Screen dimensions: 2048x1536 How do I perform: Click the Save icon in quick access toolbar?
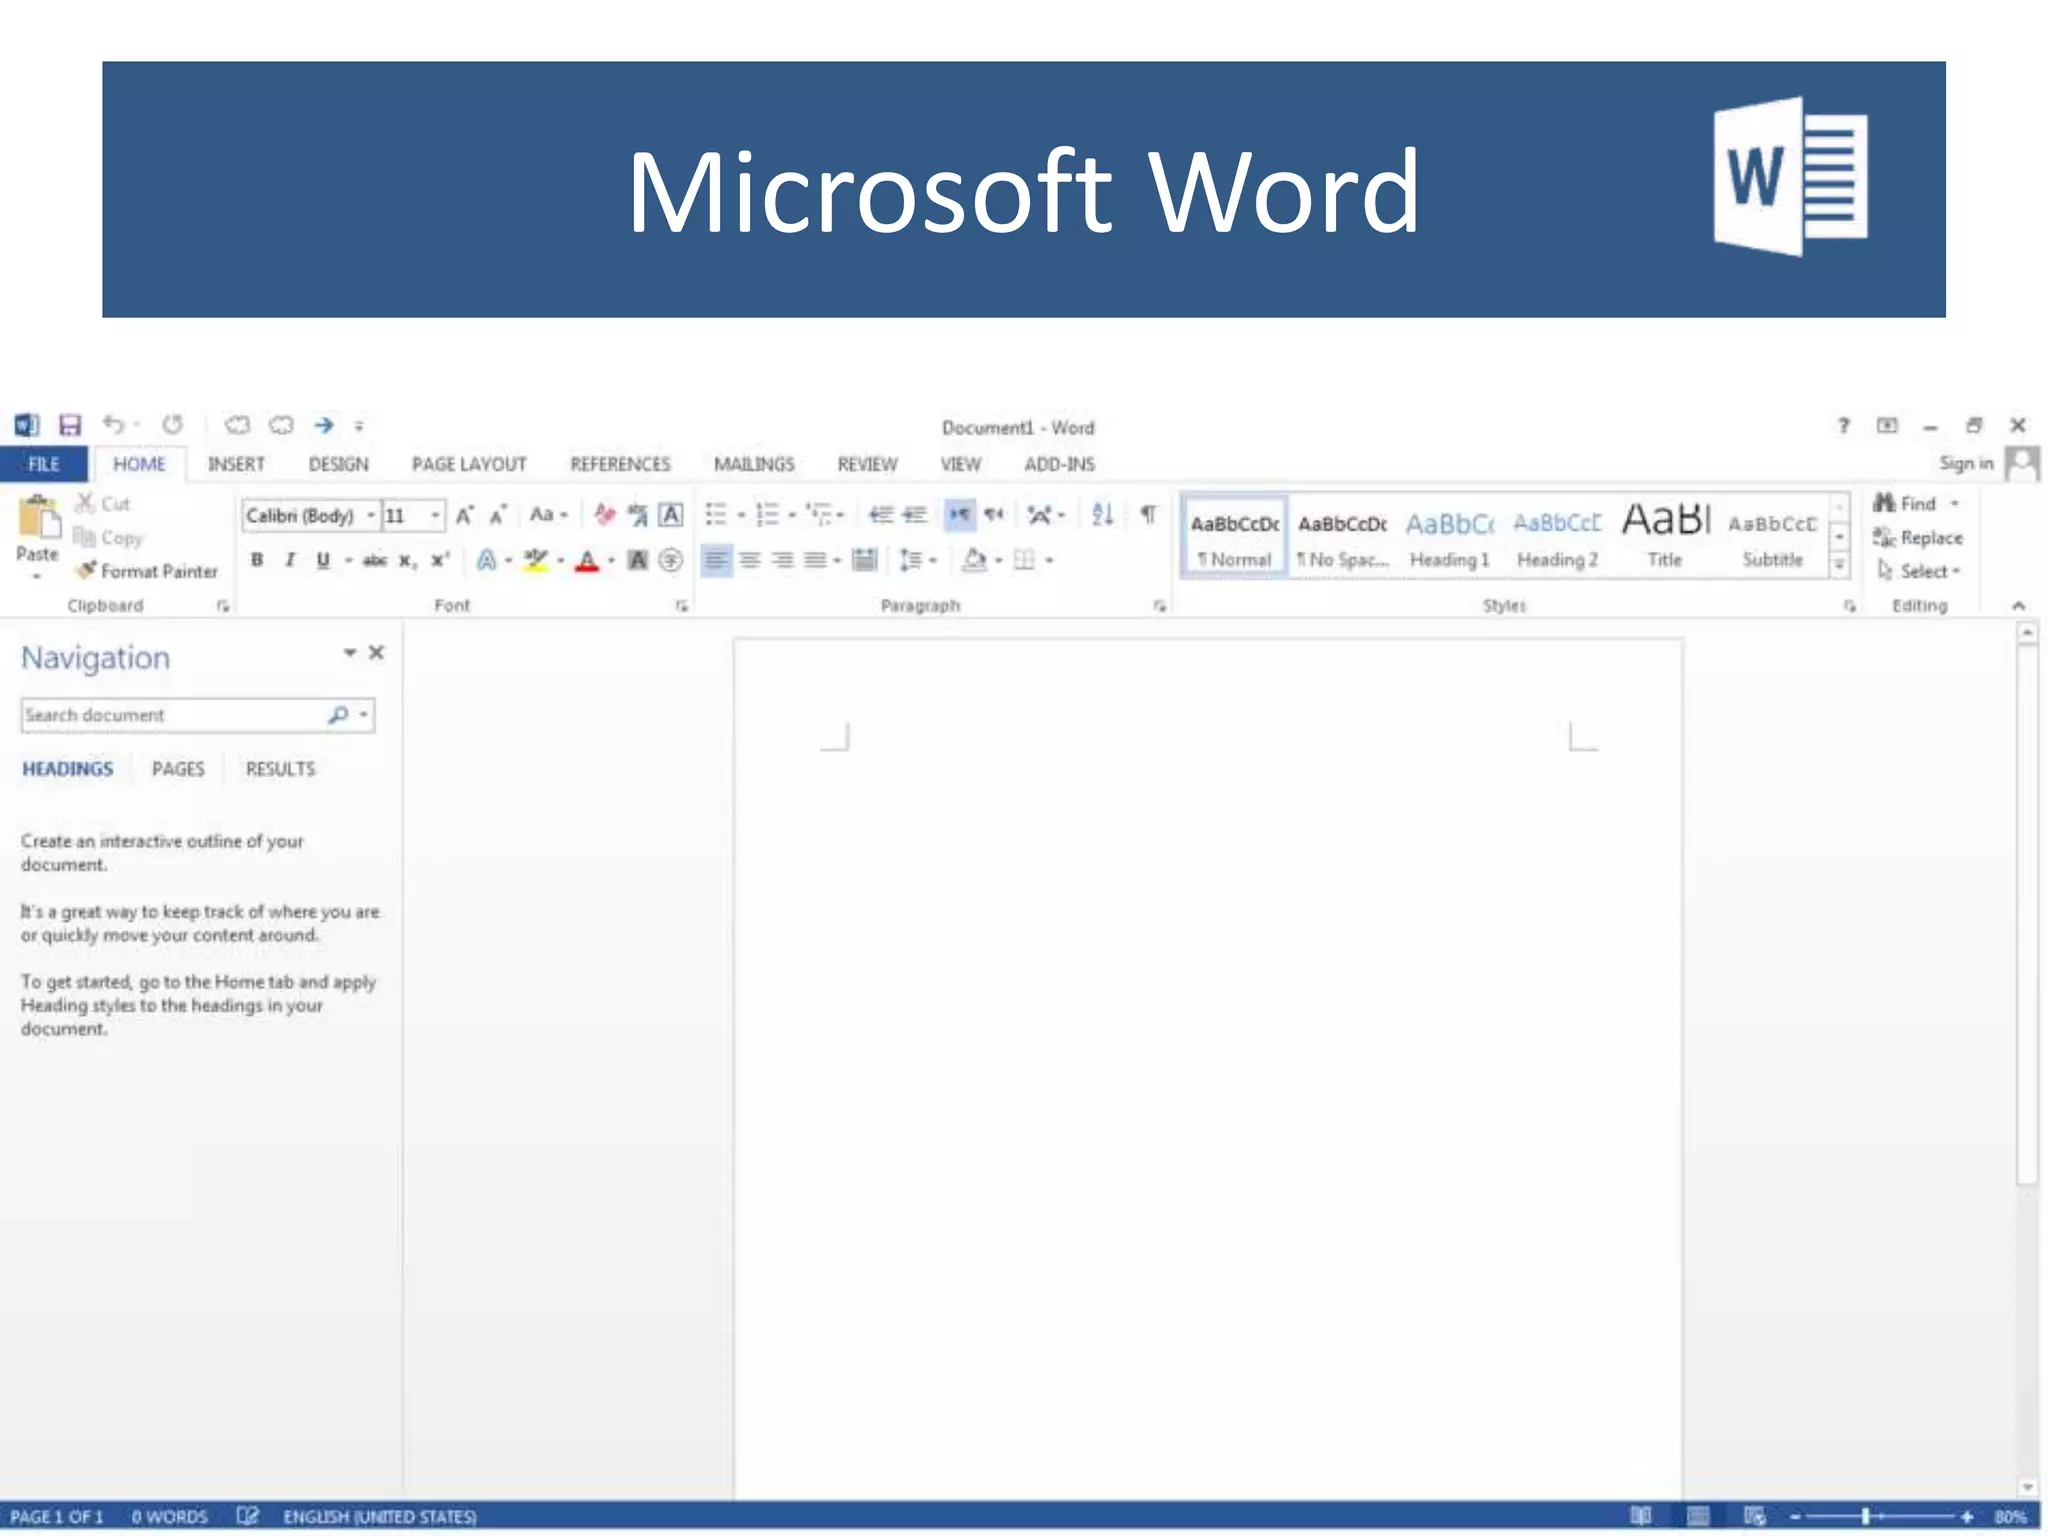click(69, 425)
